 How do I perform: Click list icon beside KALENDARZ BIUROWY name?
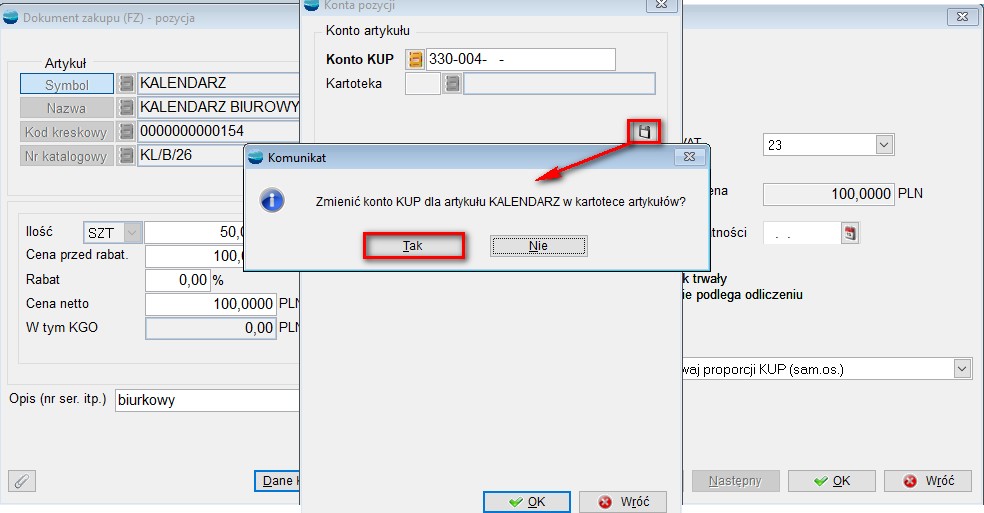(126, 107)
